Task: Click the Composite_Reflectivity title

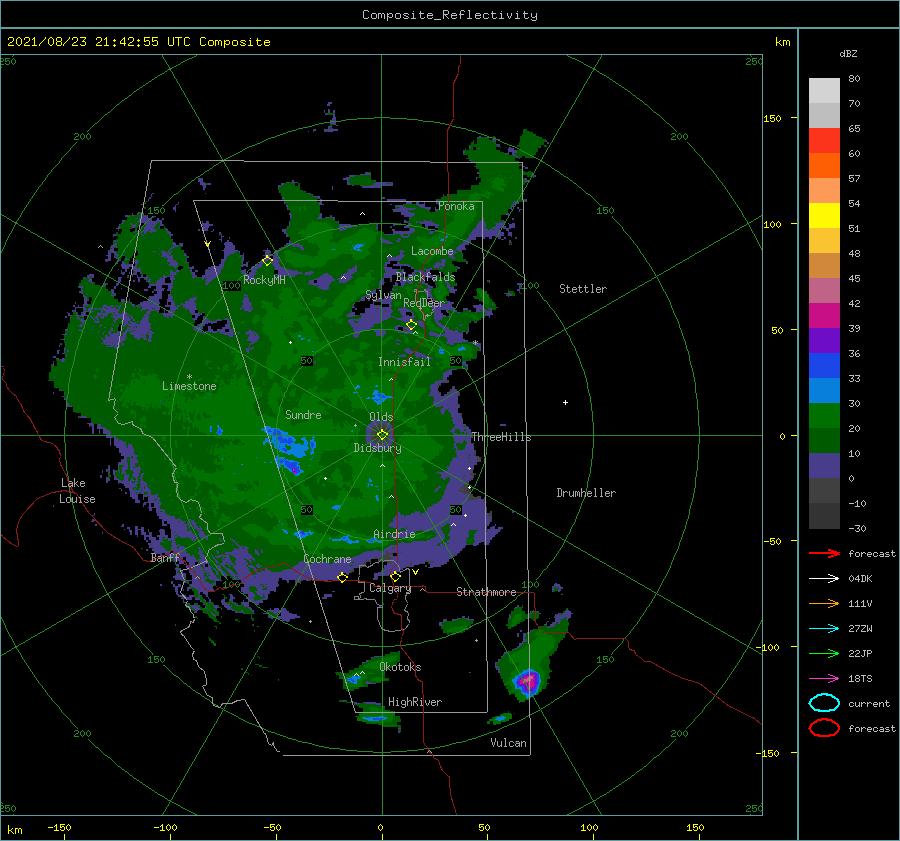Action: coord(449,15)
